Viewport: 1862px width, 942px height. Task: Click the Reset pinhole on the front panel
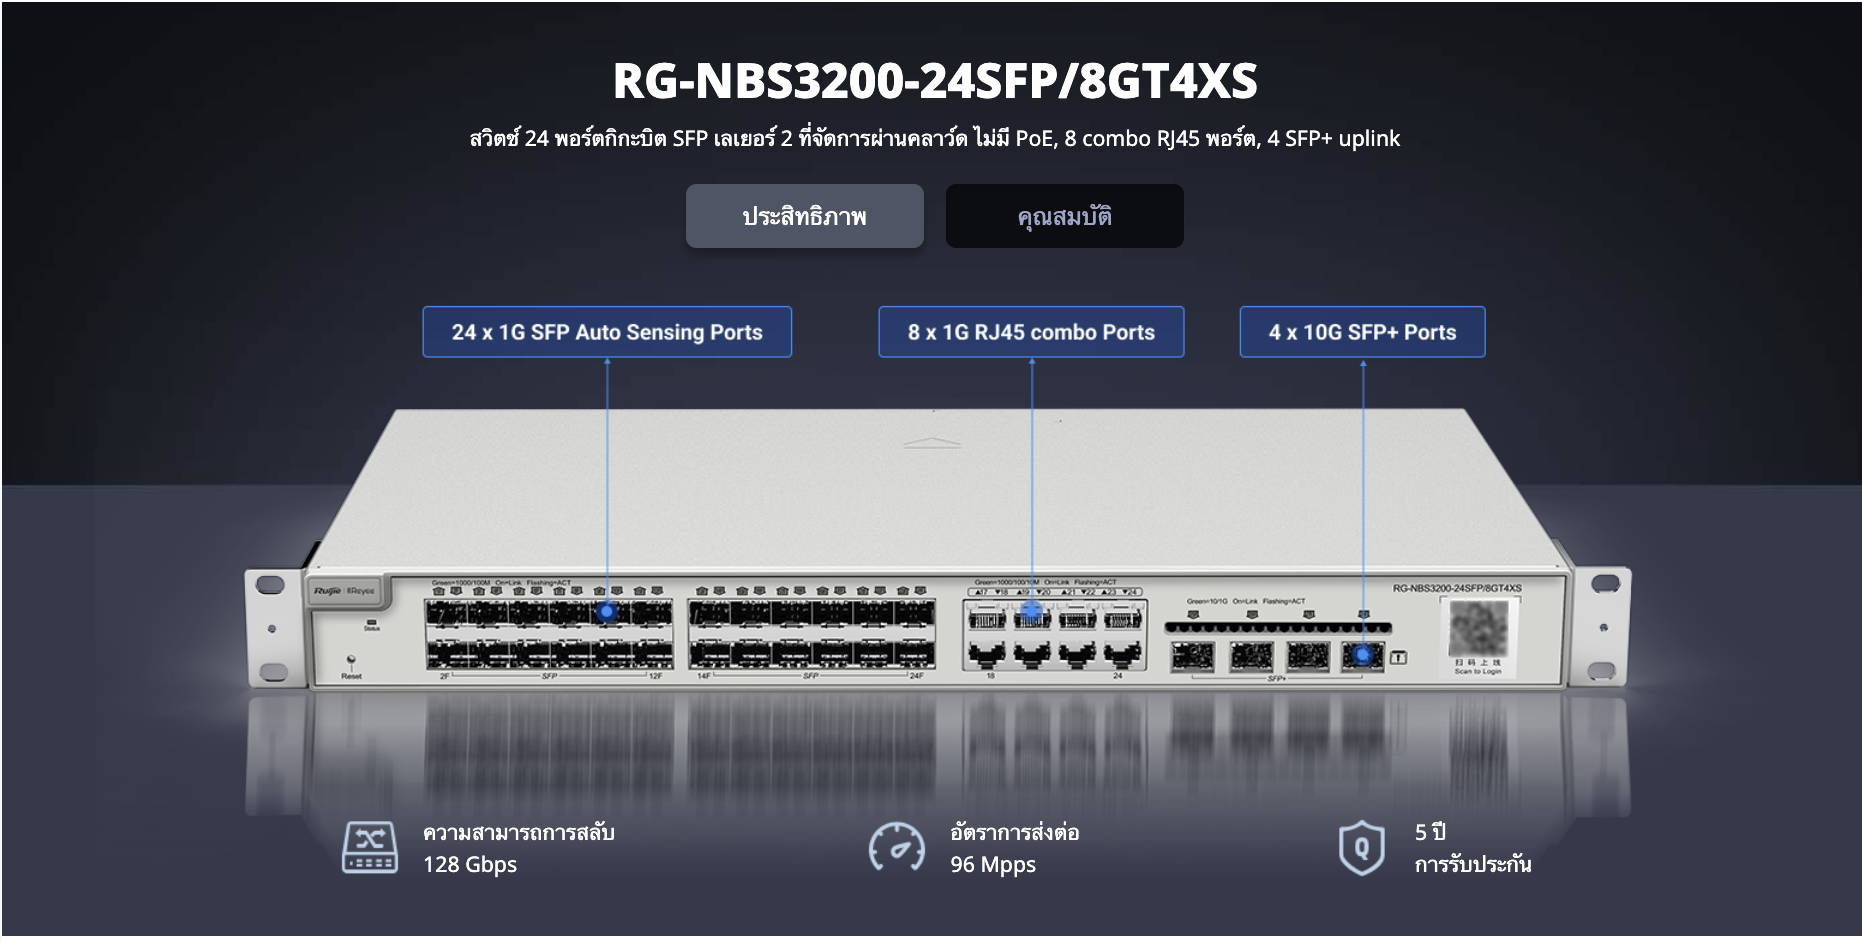[351, 661]
